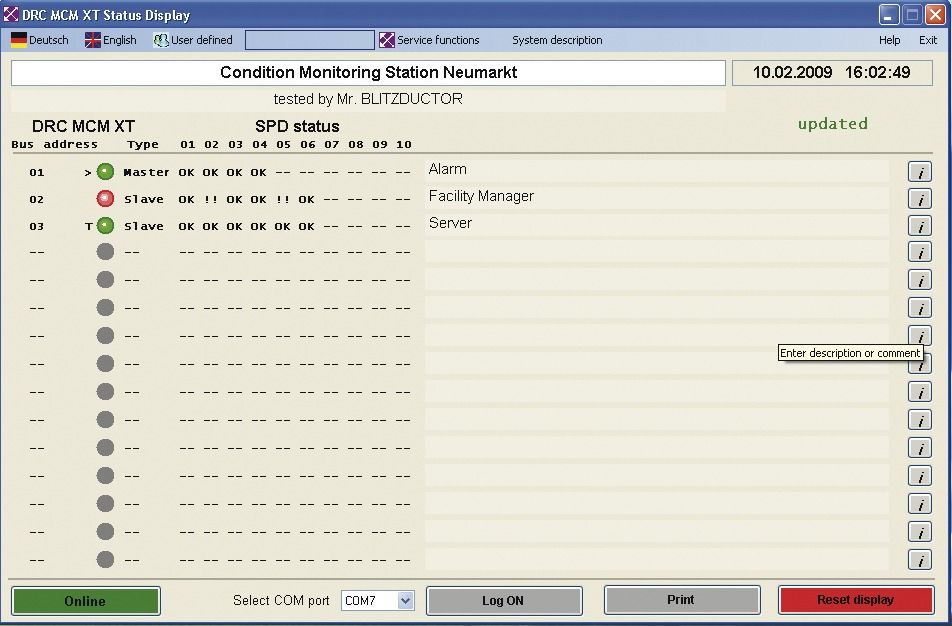
Task: Open the COM port dropdown
Action: [404, 600]
